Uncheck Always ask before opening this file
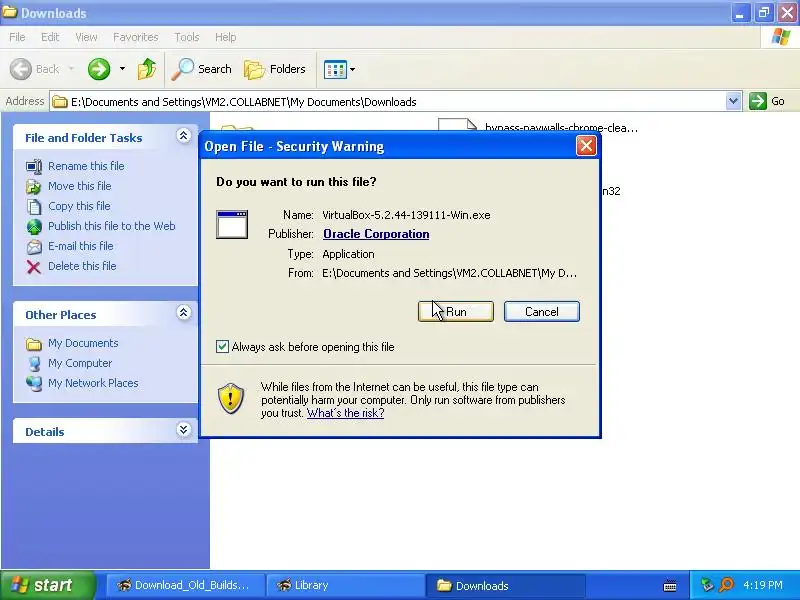 click(x=222, y=346)
